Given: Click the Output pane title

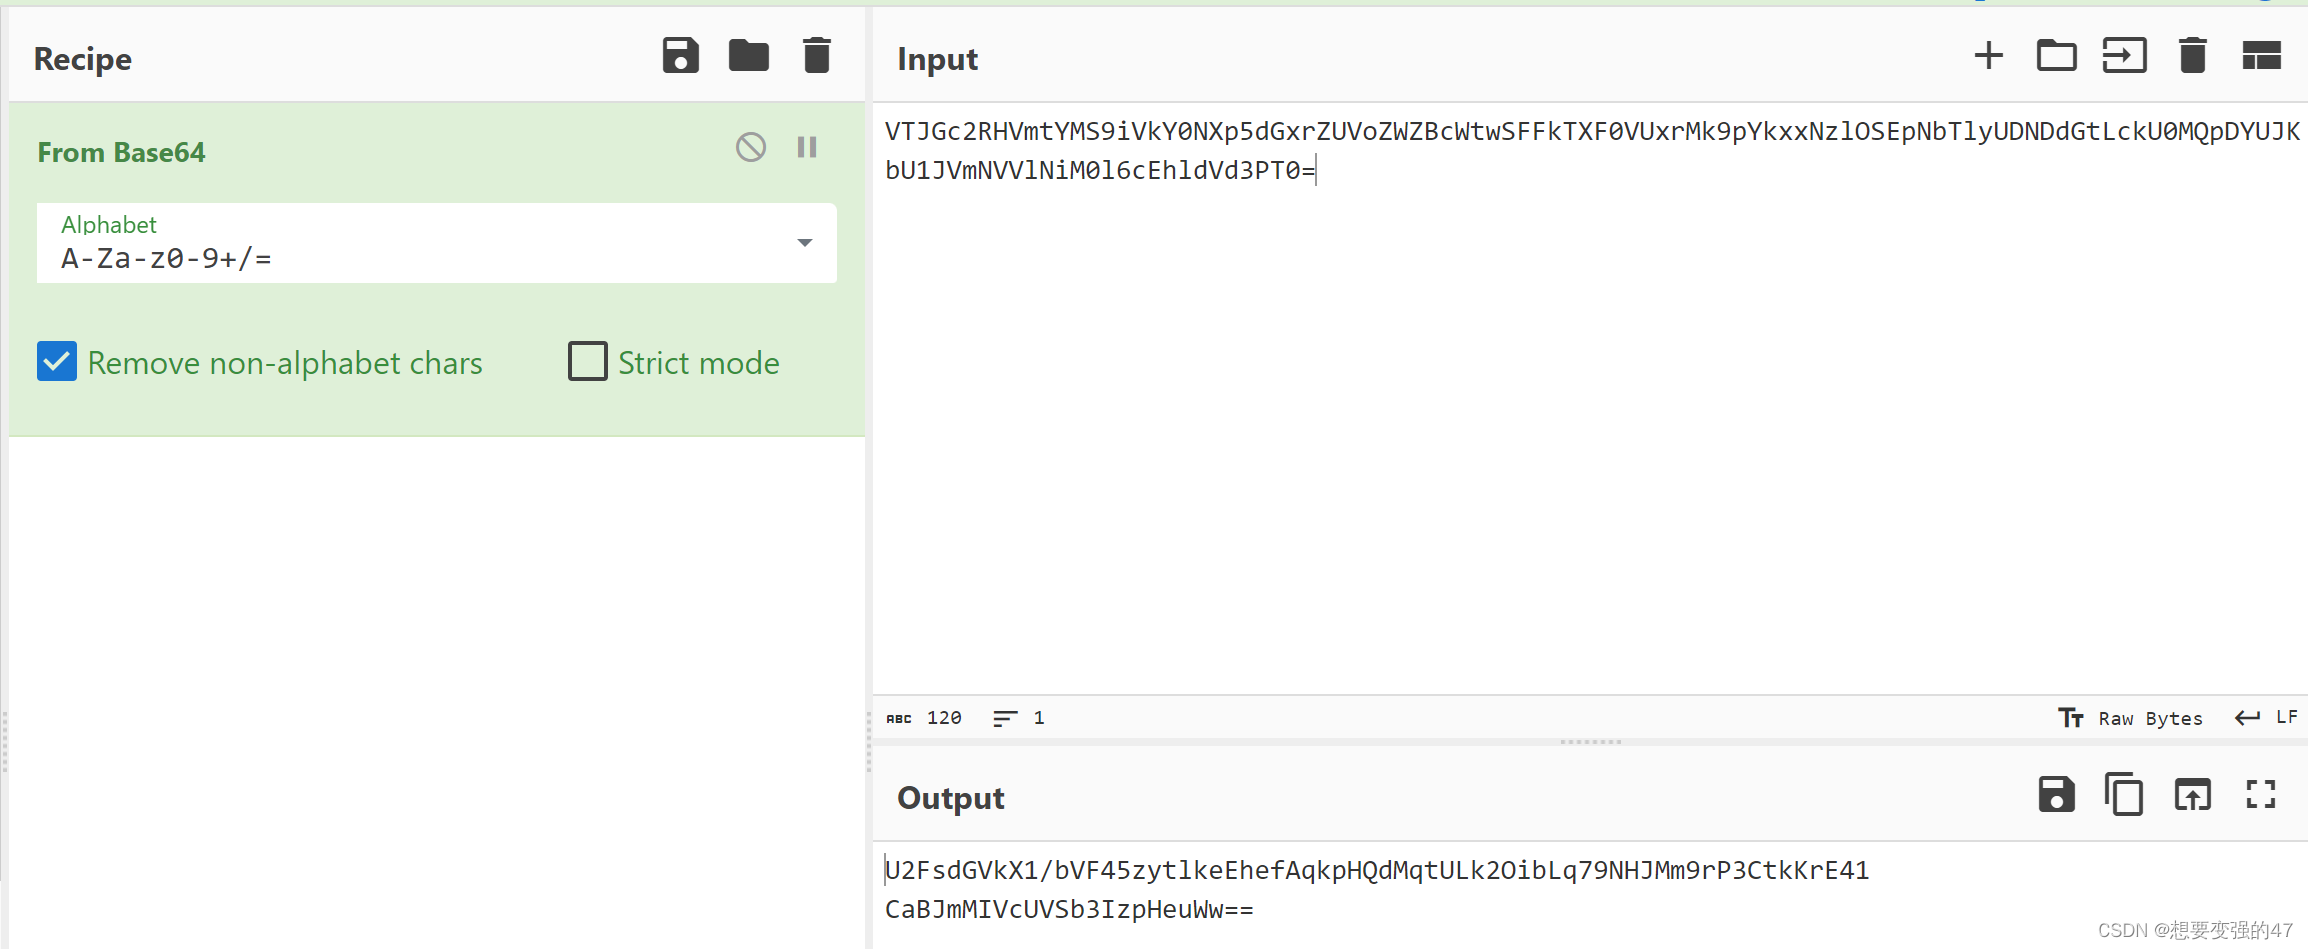Looking at the screenshot, I should pos(950,798).
